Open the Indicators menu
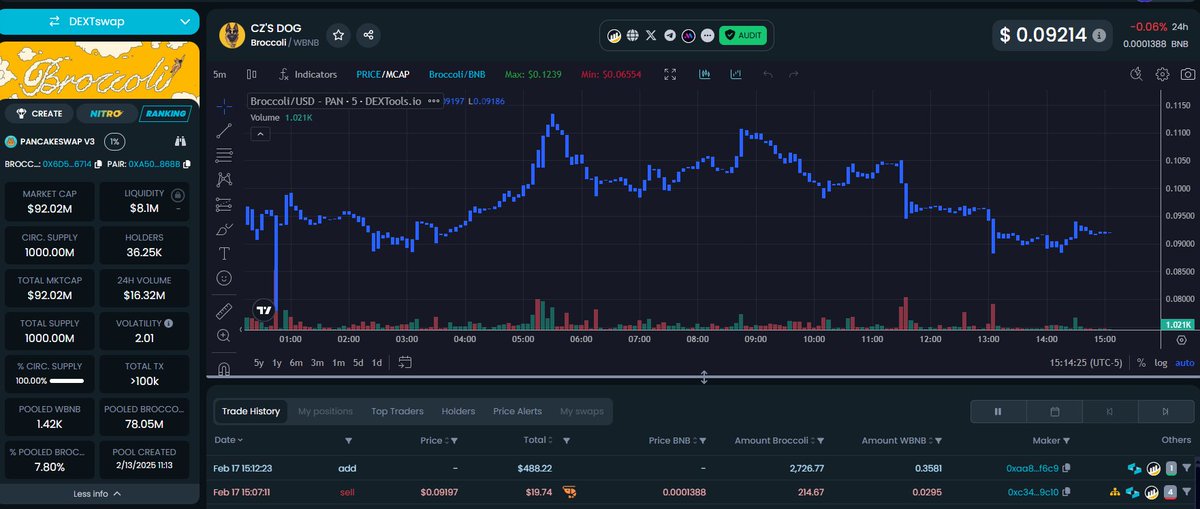 308,74
